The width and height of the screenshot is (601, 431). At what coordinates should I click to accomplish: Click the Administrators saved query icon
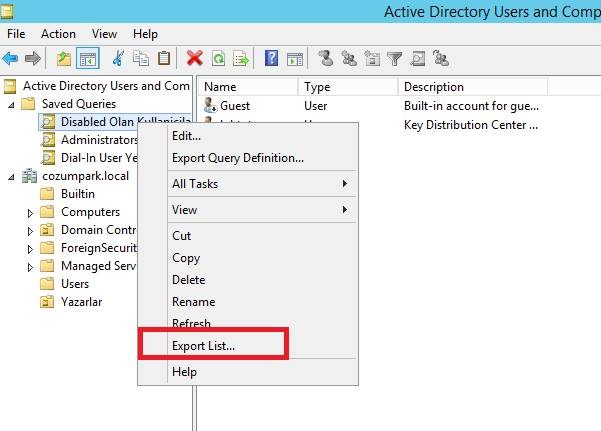click(x=48, y=140)
